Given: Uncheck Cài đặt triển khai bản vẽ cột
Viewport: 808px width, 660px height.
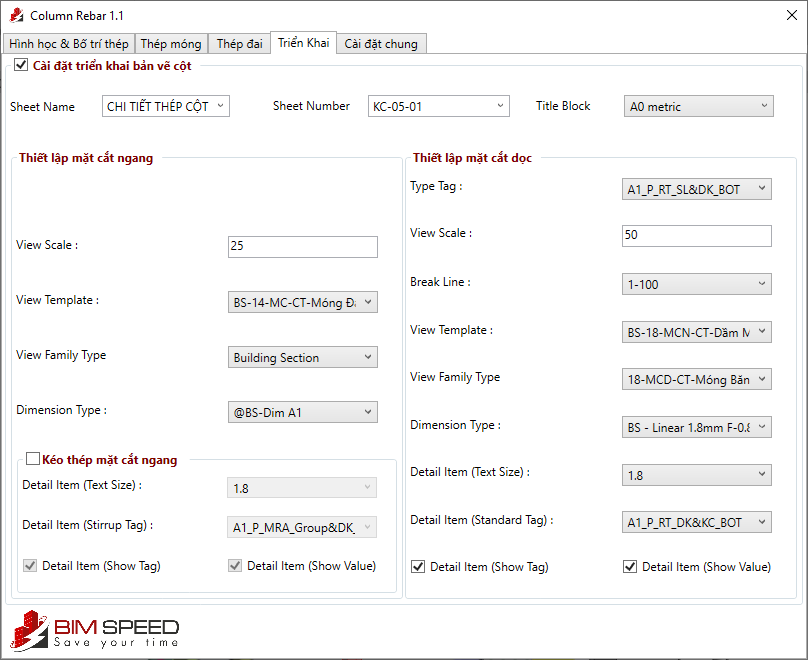Looking at the screenshot, I should pos(21,64).
